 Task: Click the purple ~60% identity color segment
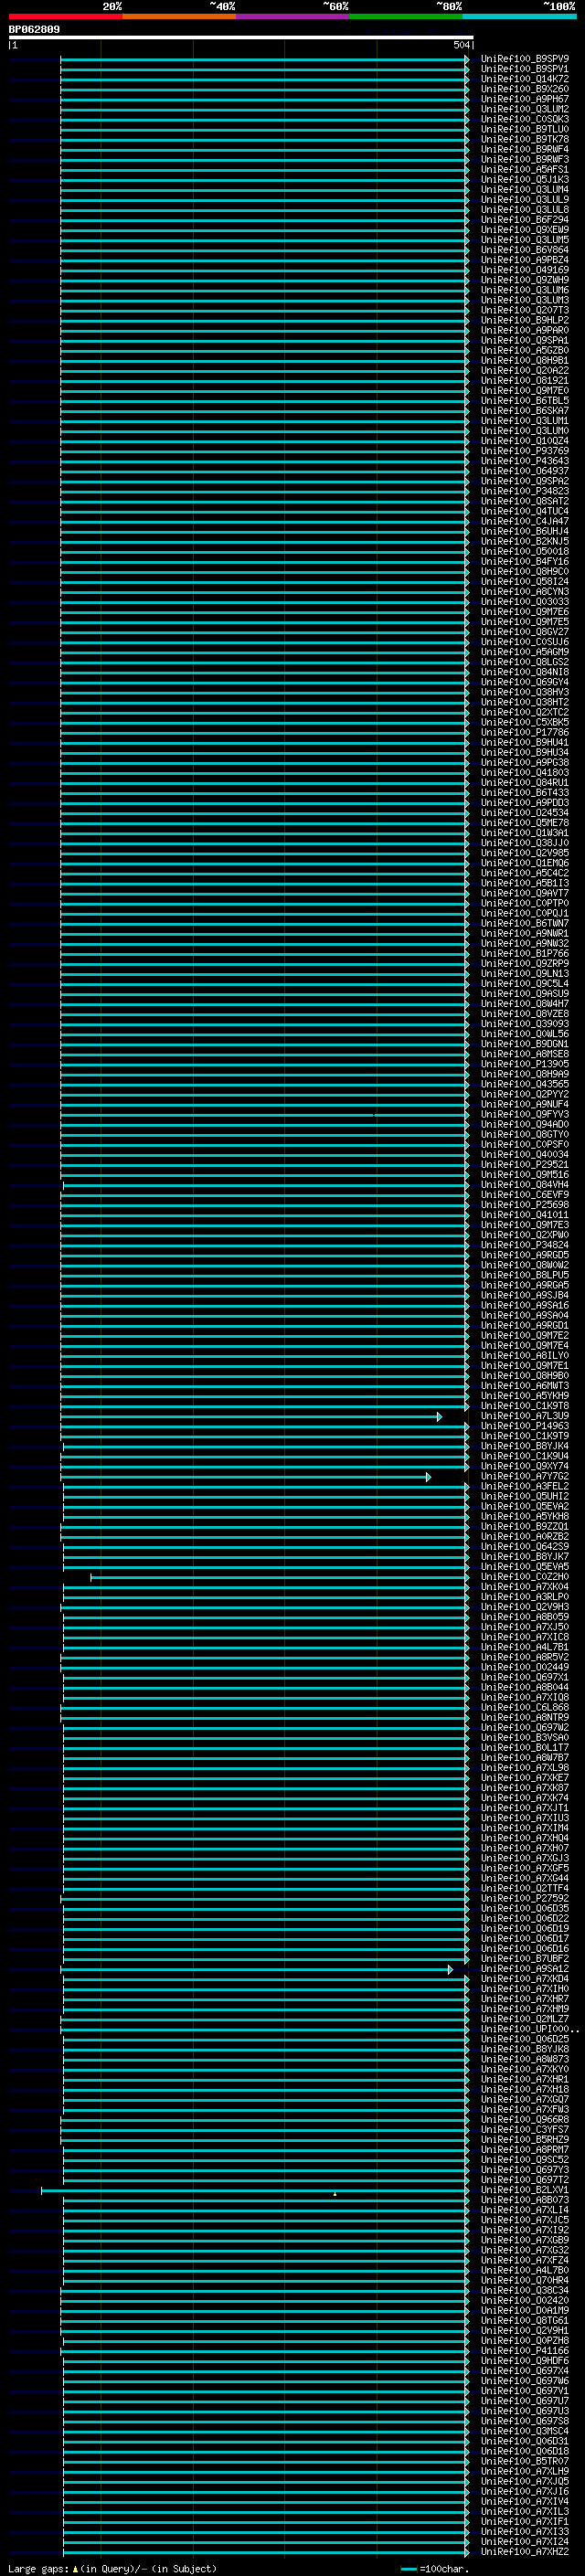pos(293,17)
